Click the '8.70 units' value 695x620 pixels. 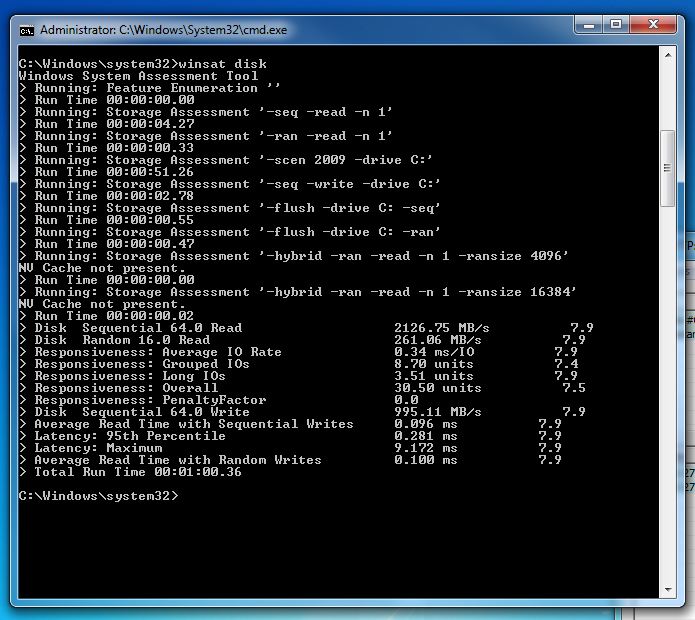[434, 363]
